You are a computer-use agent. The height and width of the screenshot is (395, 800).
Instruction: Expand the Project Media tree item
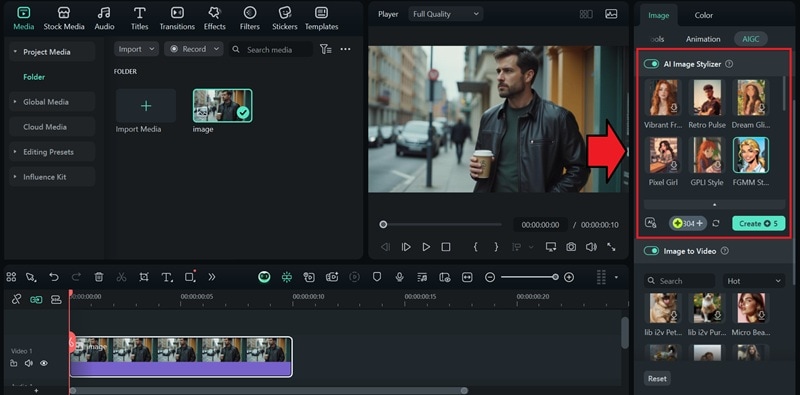coord(52,52)
